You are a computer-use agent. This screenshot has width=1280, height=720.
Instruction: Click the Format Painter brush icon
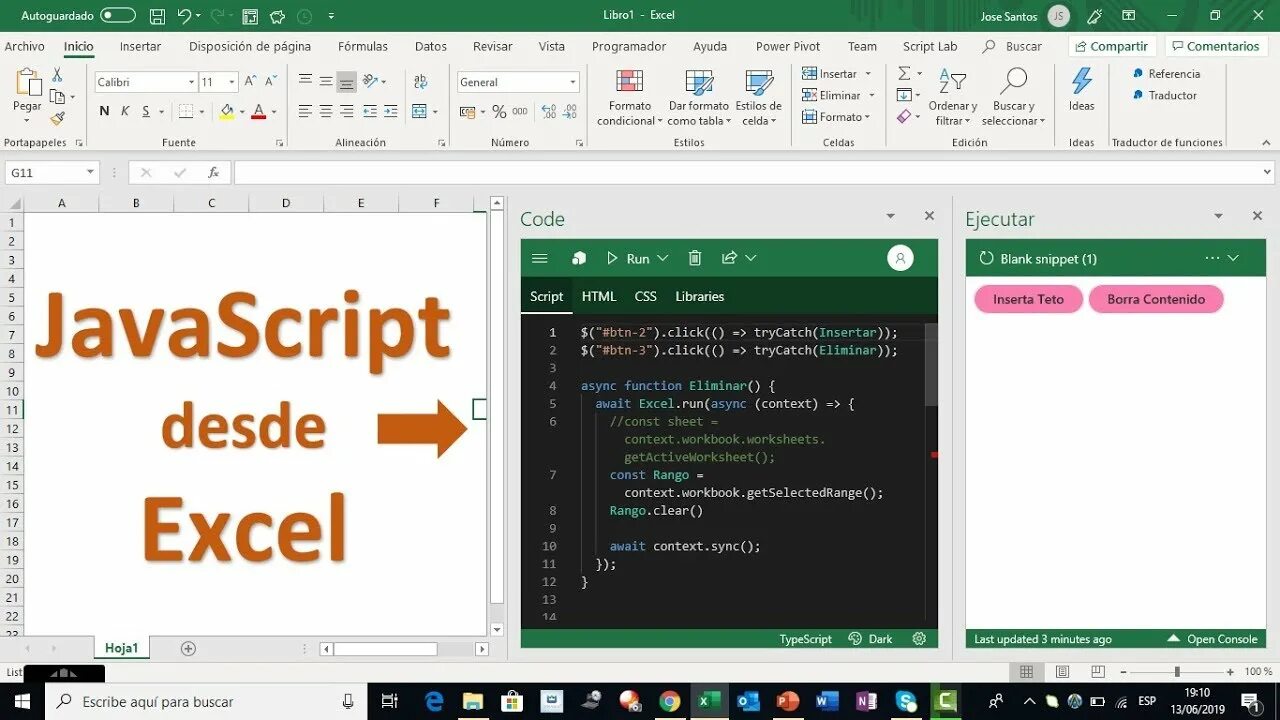[x=57, y=118]
